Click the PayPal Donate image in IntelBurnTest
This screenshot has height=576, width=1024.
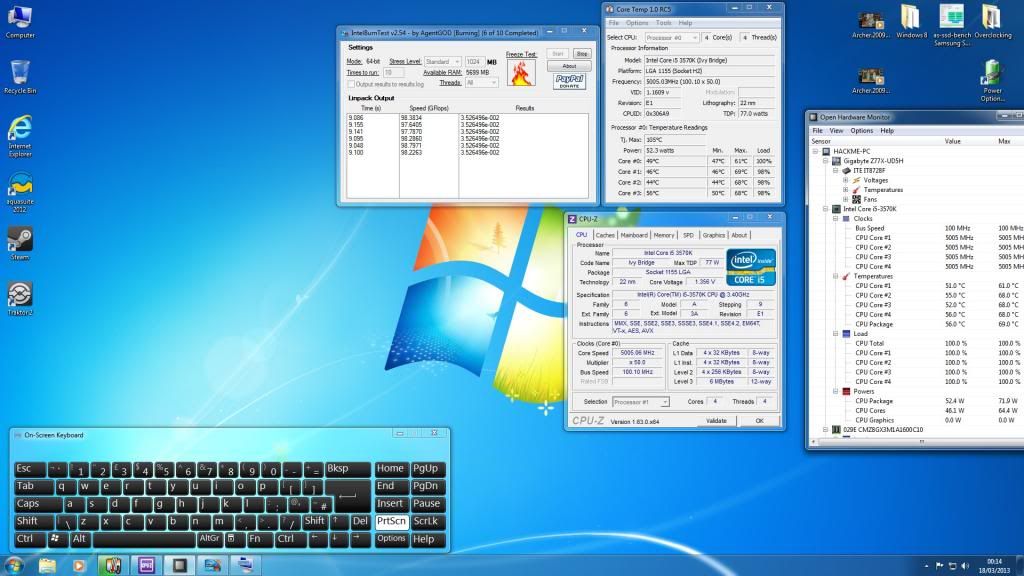tap(569, 81)
